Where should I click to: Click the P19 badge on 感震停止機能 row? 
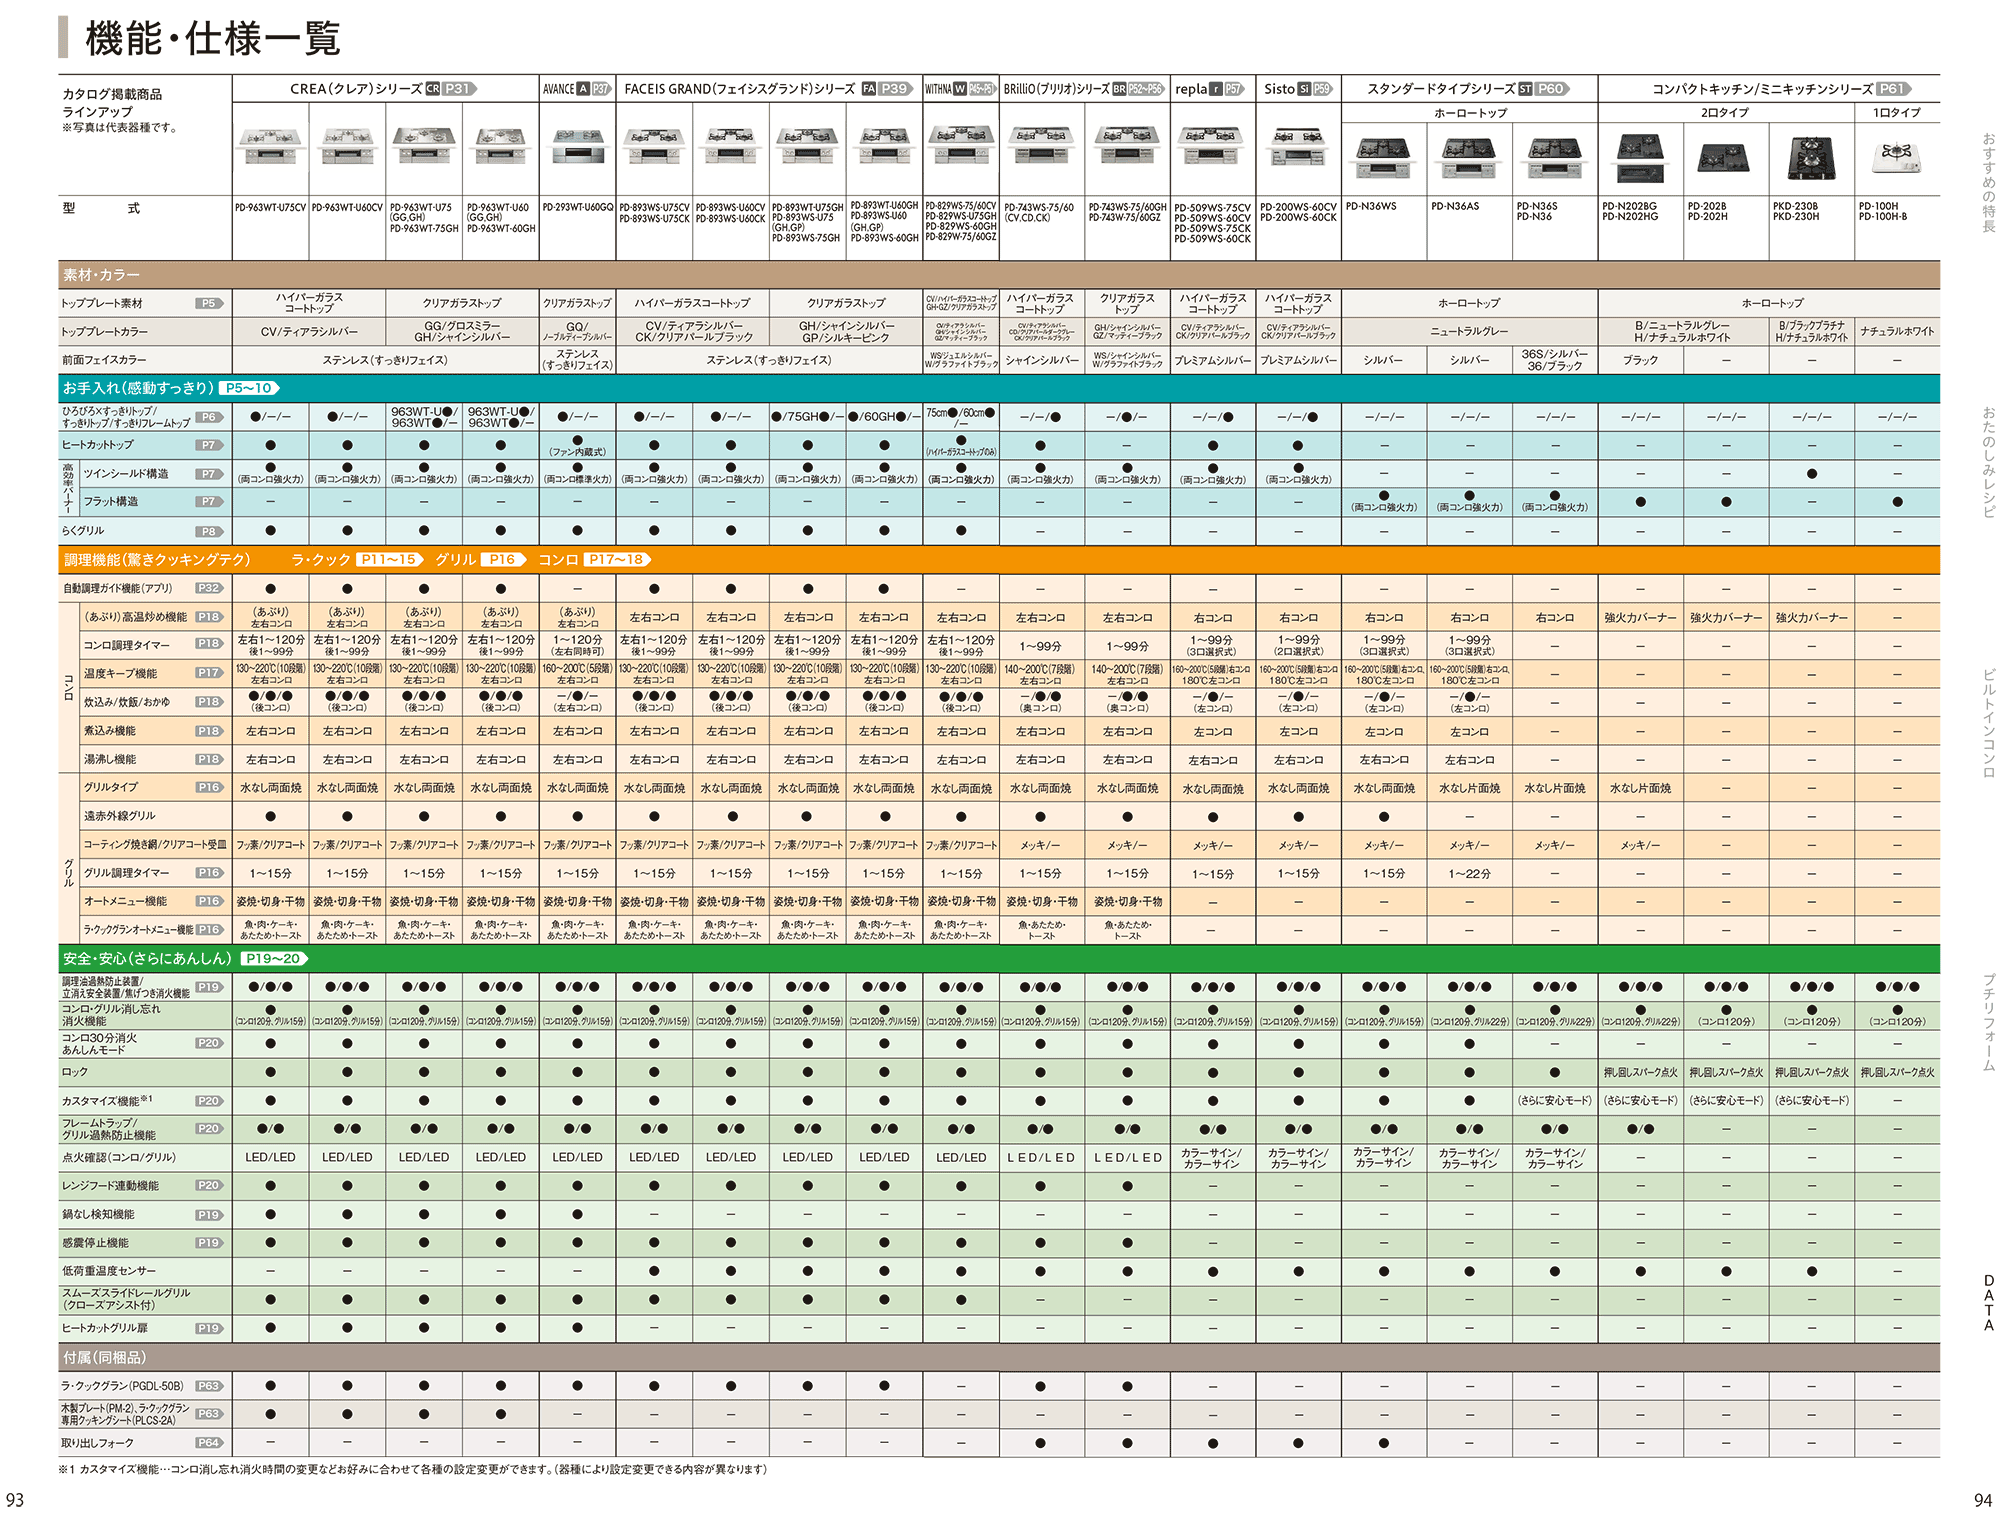[209, 1243]
